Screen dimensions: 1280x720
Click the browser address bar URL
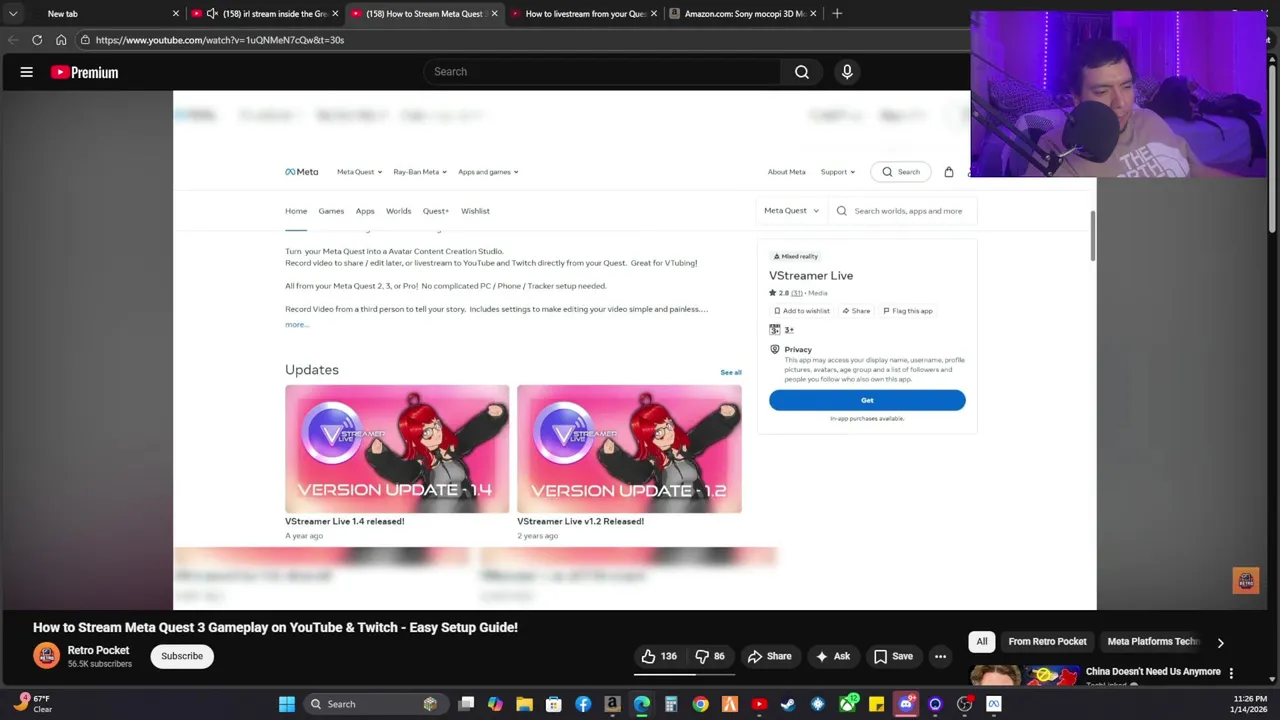click(220, 40)
